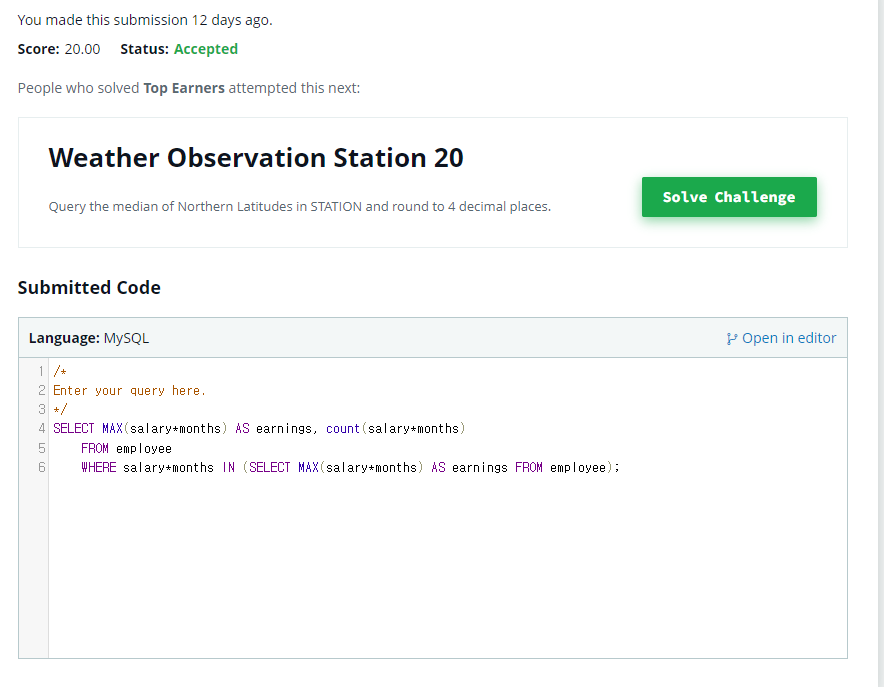Click code line 4 starting with SELECT MAX

(259, 429)
